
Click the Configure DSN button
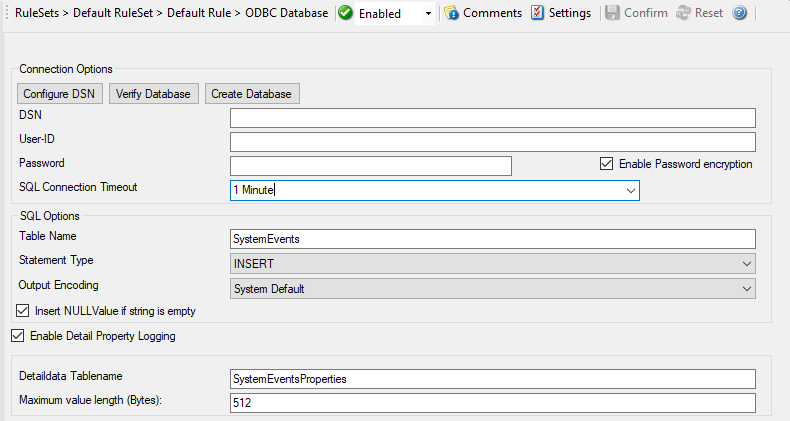click(60, 94)
